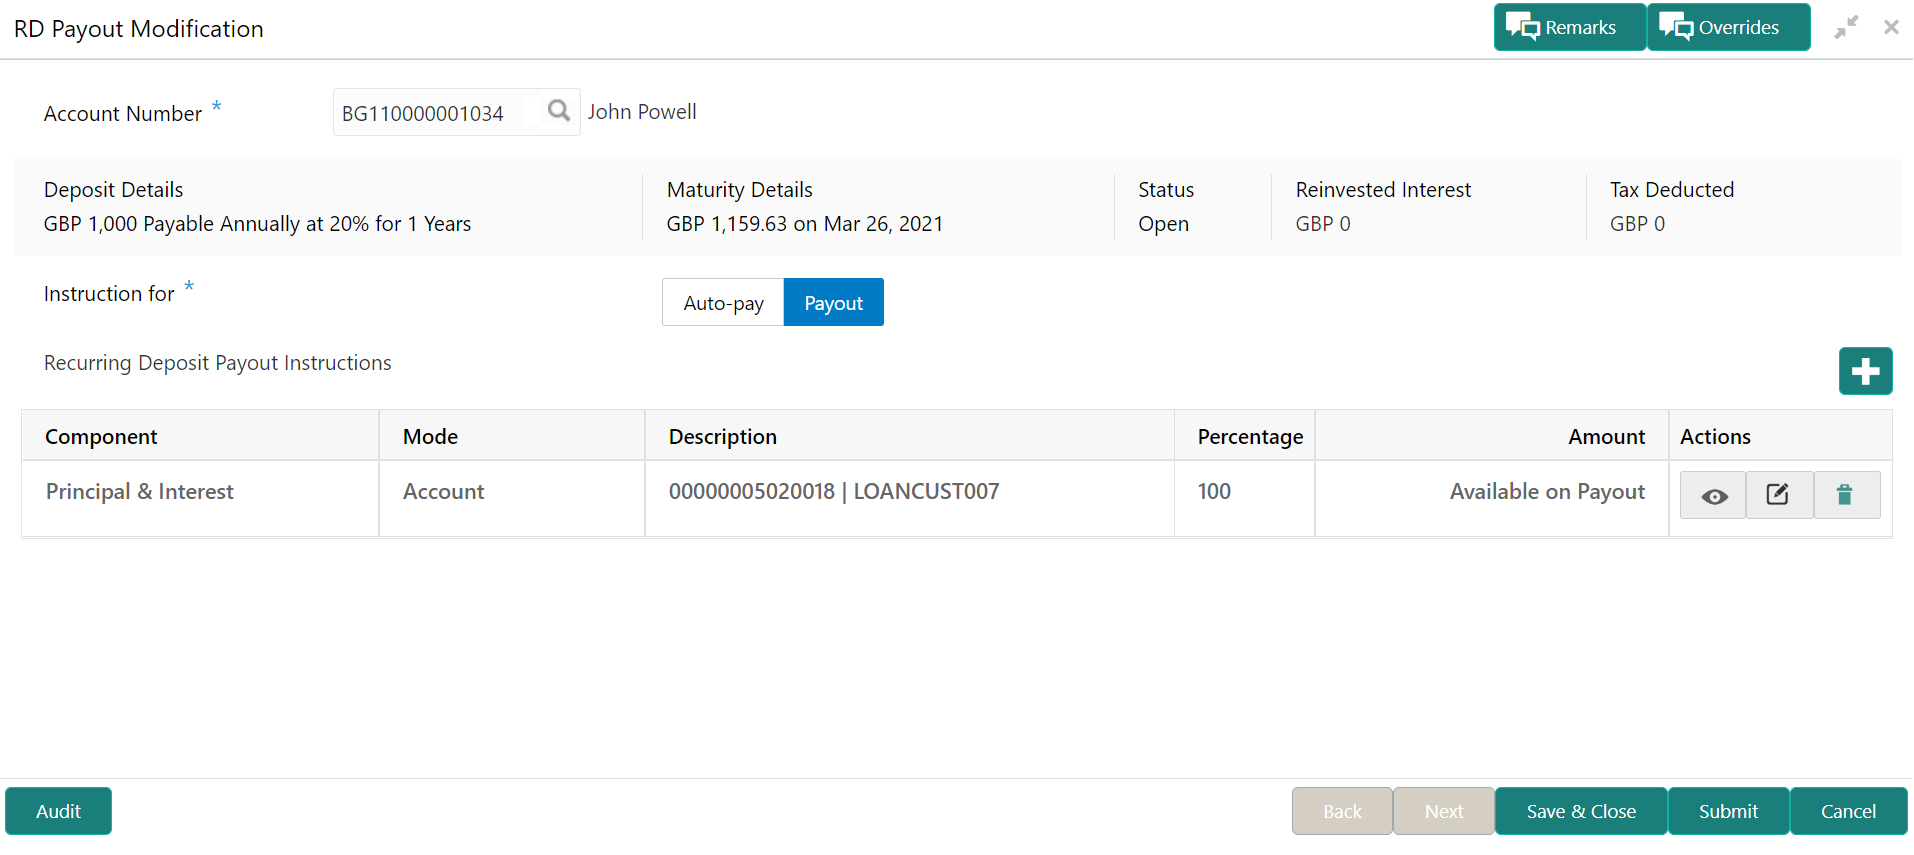Screen dimensions: 1914x855
Task: Select the Payout instruction option
Action: tap(833, 303)
